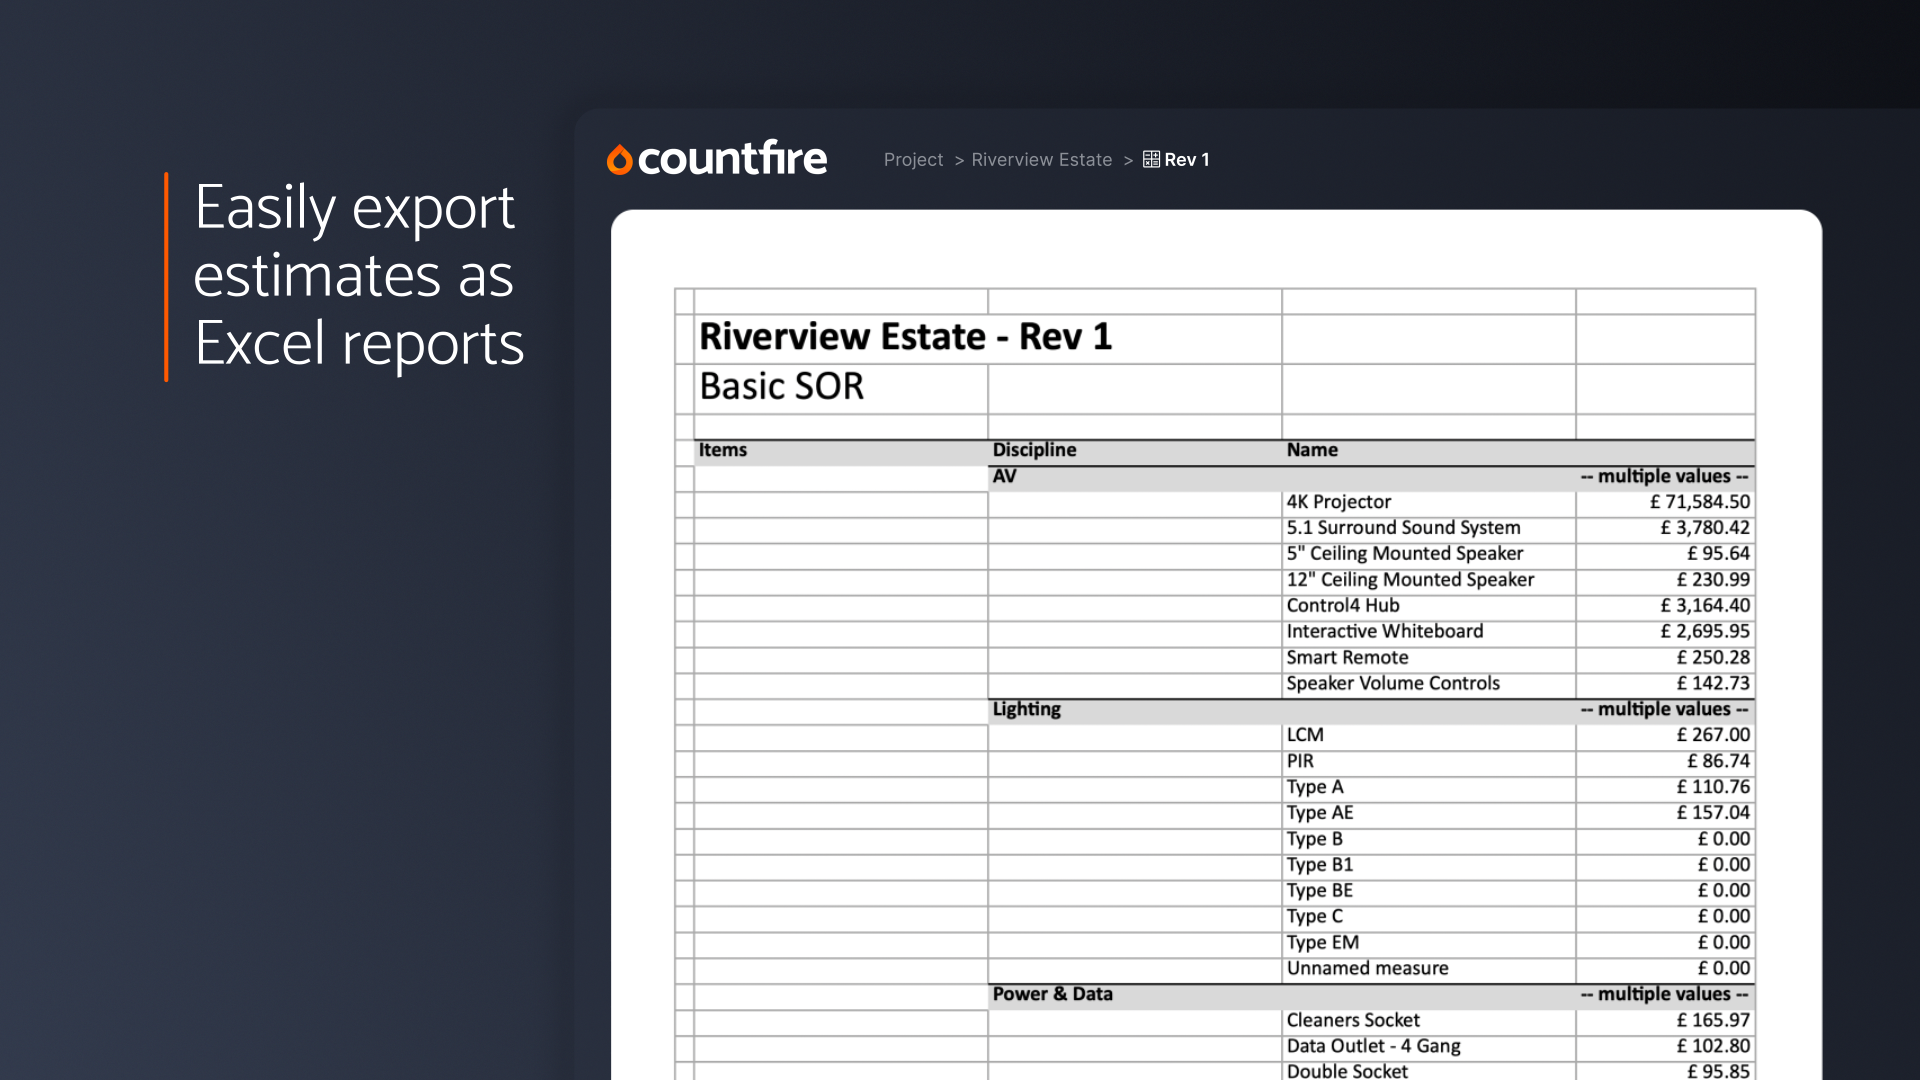
Task: Select the Smart Remote item
Action: click(x=1347, y=657)
